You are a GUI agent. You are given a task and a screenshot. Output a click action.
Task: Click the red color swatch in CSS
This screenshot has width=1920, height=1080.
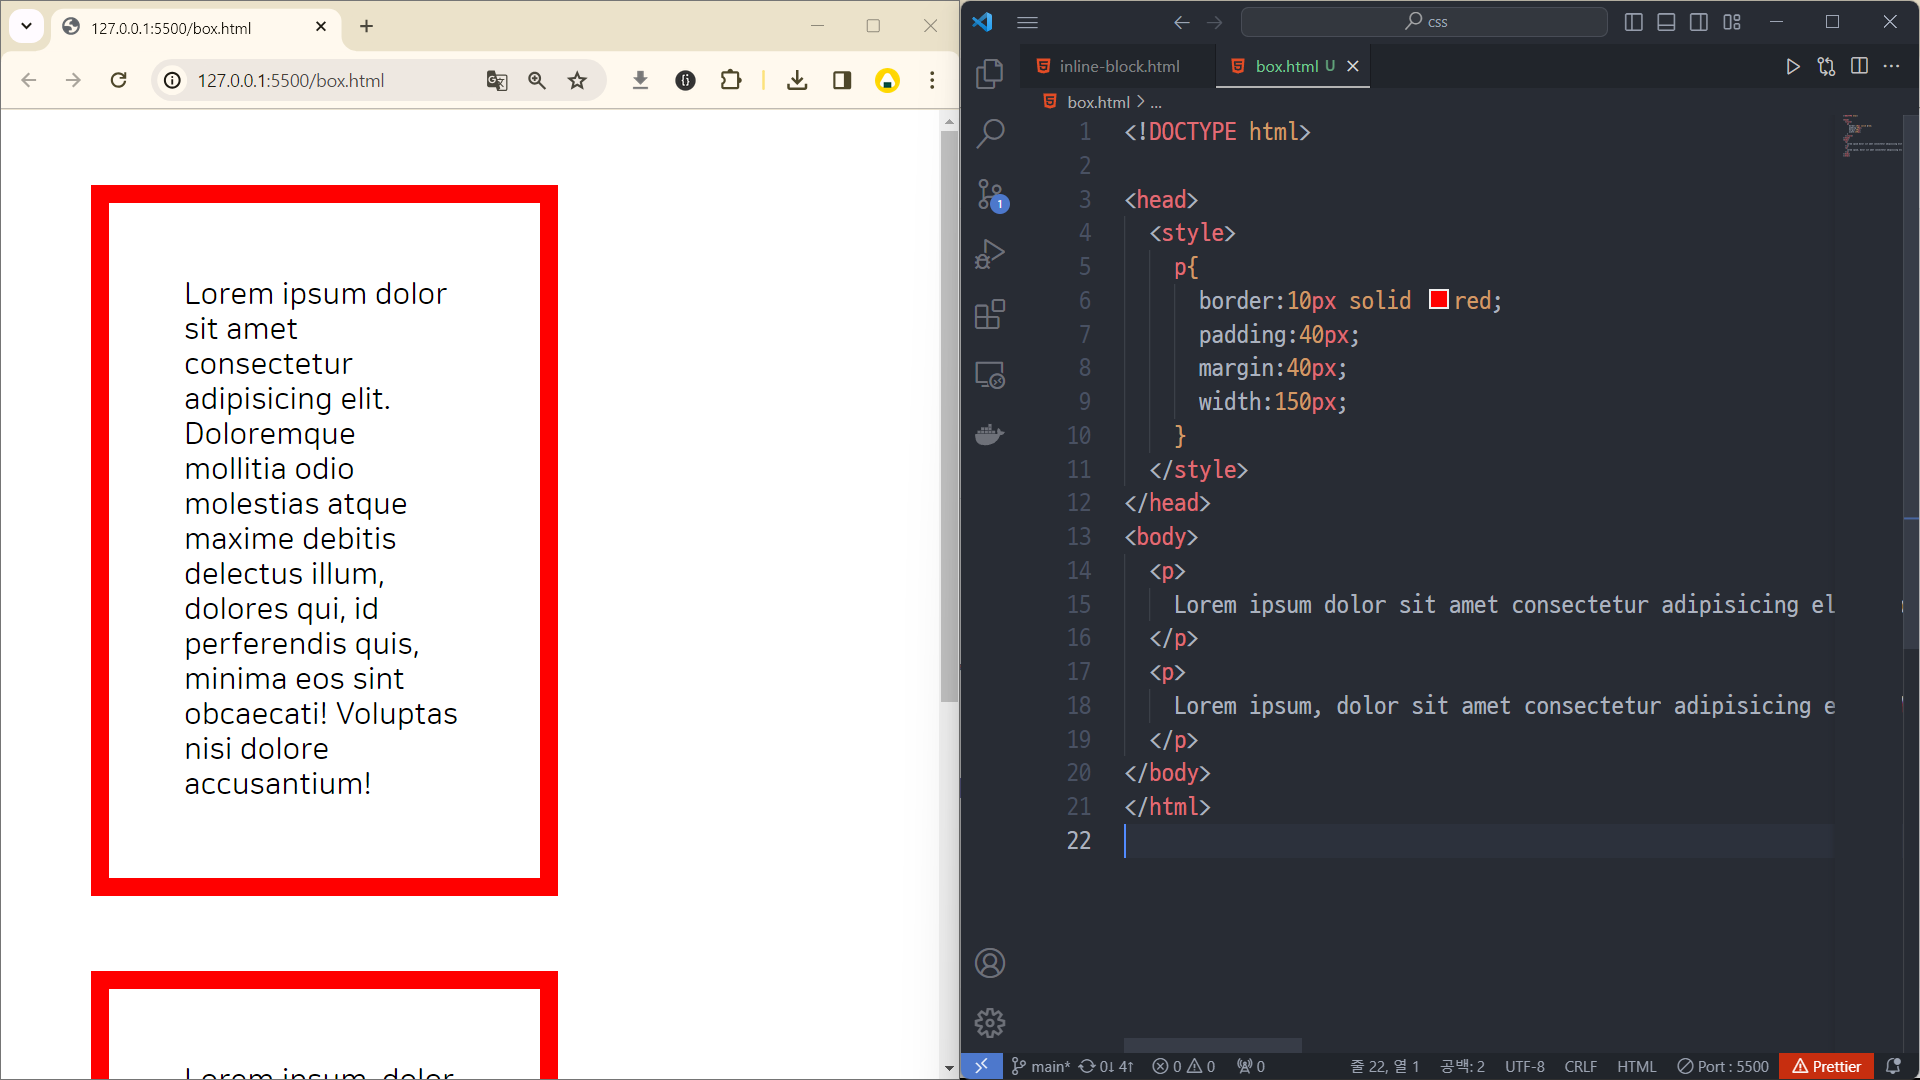pos(1438,300)
